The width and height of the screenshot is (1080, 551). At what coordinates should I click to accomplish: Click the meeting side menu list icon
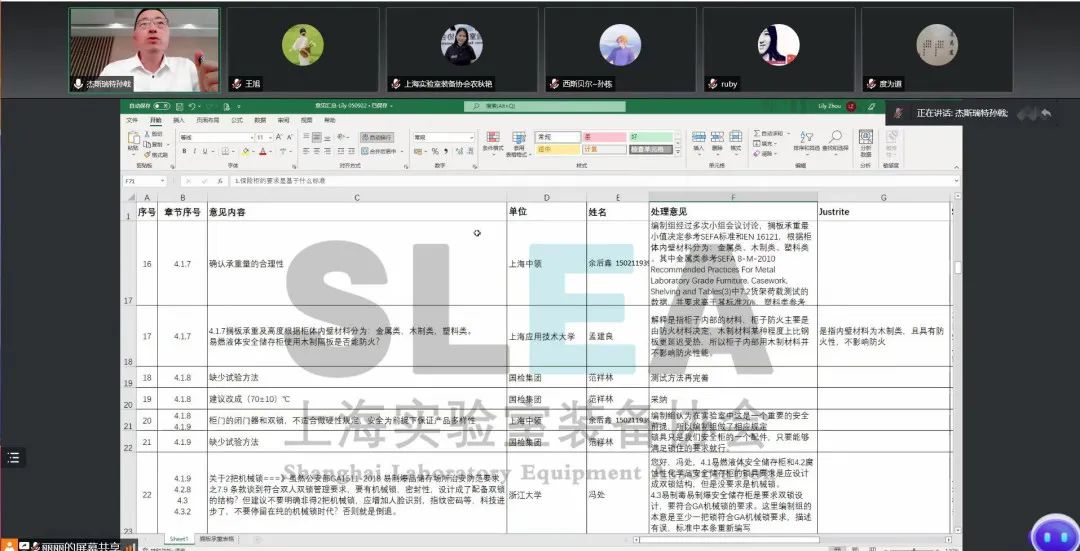click(x=13, y=458)
